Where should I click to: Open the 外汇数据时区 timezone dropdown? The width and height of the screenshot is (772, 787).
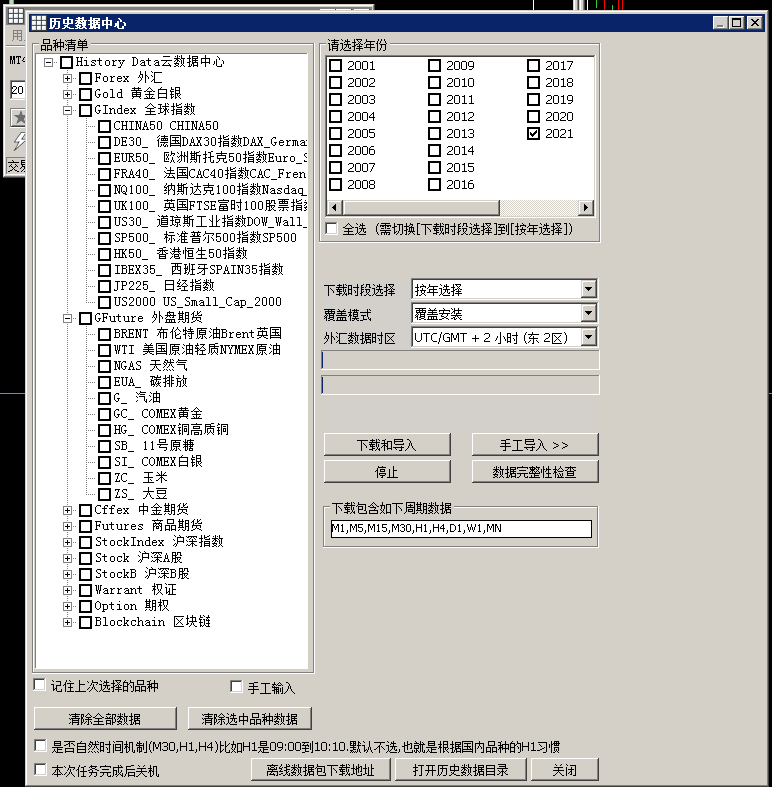point(588,338)
